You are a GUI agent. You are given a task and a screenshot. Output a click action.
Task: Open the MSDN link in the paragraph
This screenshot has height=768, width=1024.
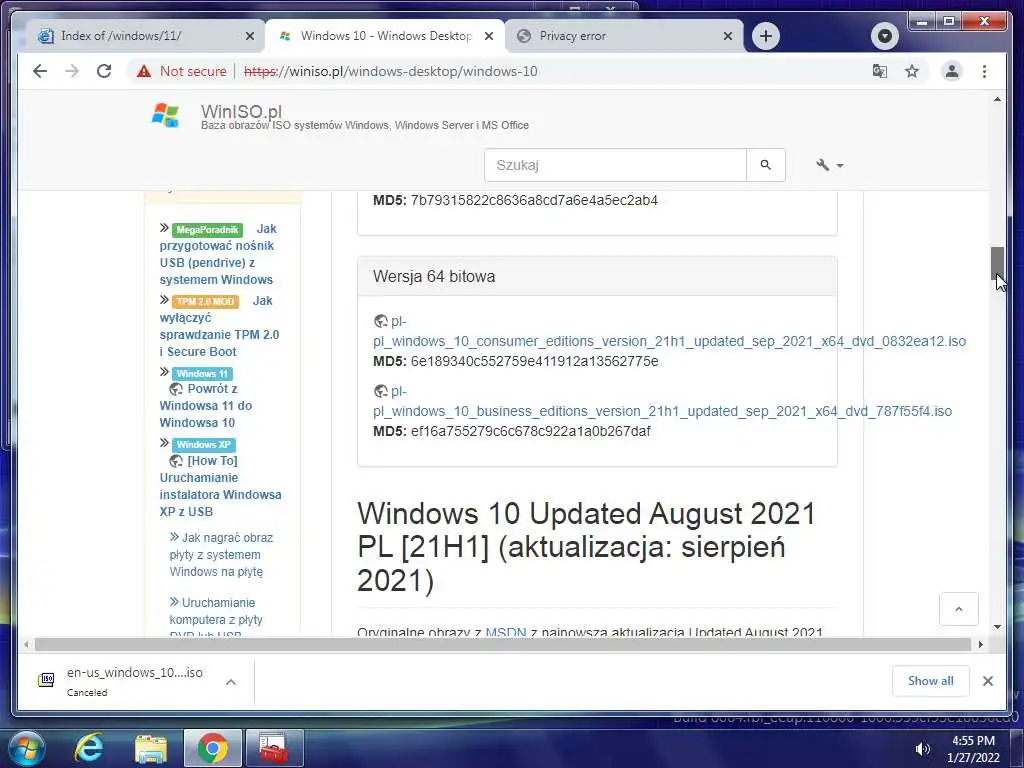click(505, 632)
